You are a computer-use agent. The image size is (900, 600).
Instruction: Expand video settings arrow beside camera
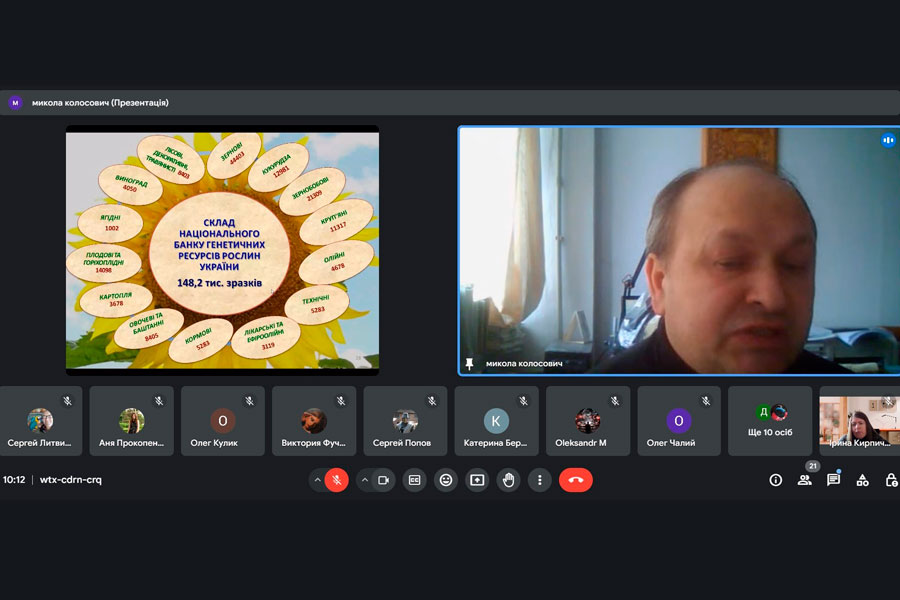tap(364, 480)
